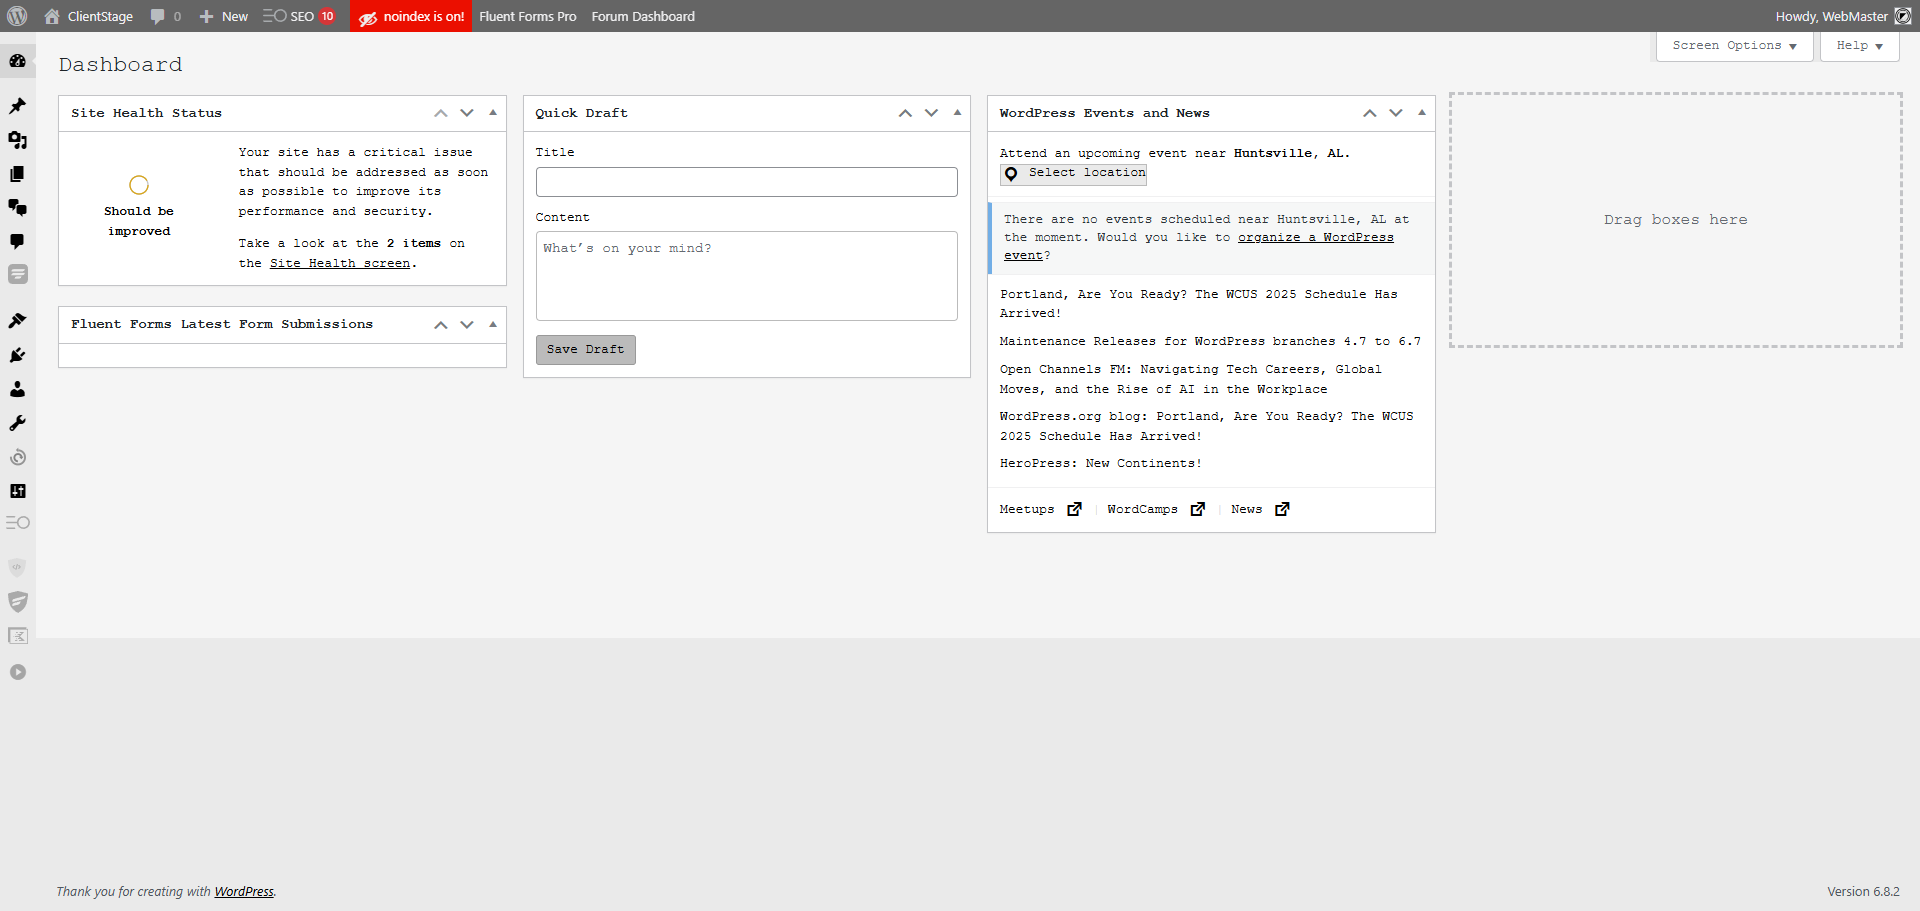Focus the Content text area

click(x=746, y=276)
